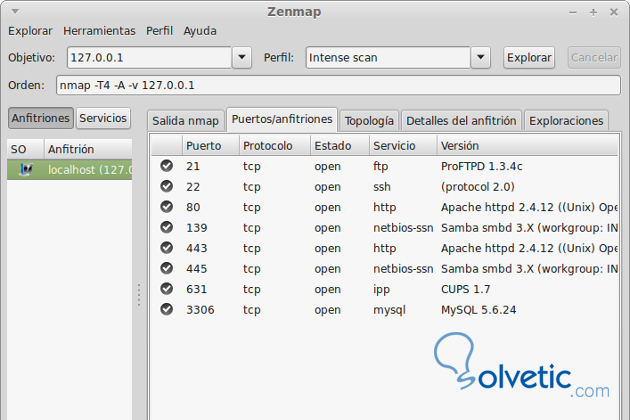Click the ssh service cell

(382, 187)
